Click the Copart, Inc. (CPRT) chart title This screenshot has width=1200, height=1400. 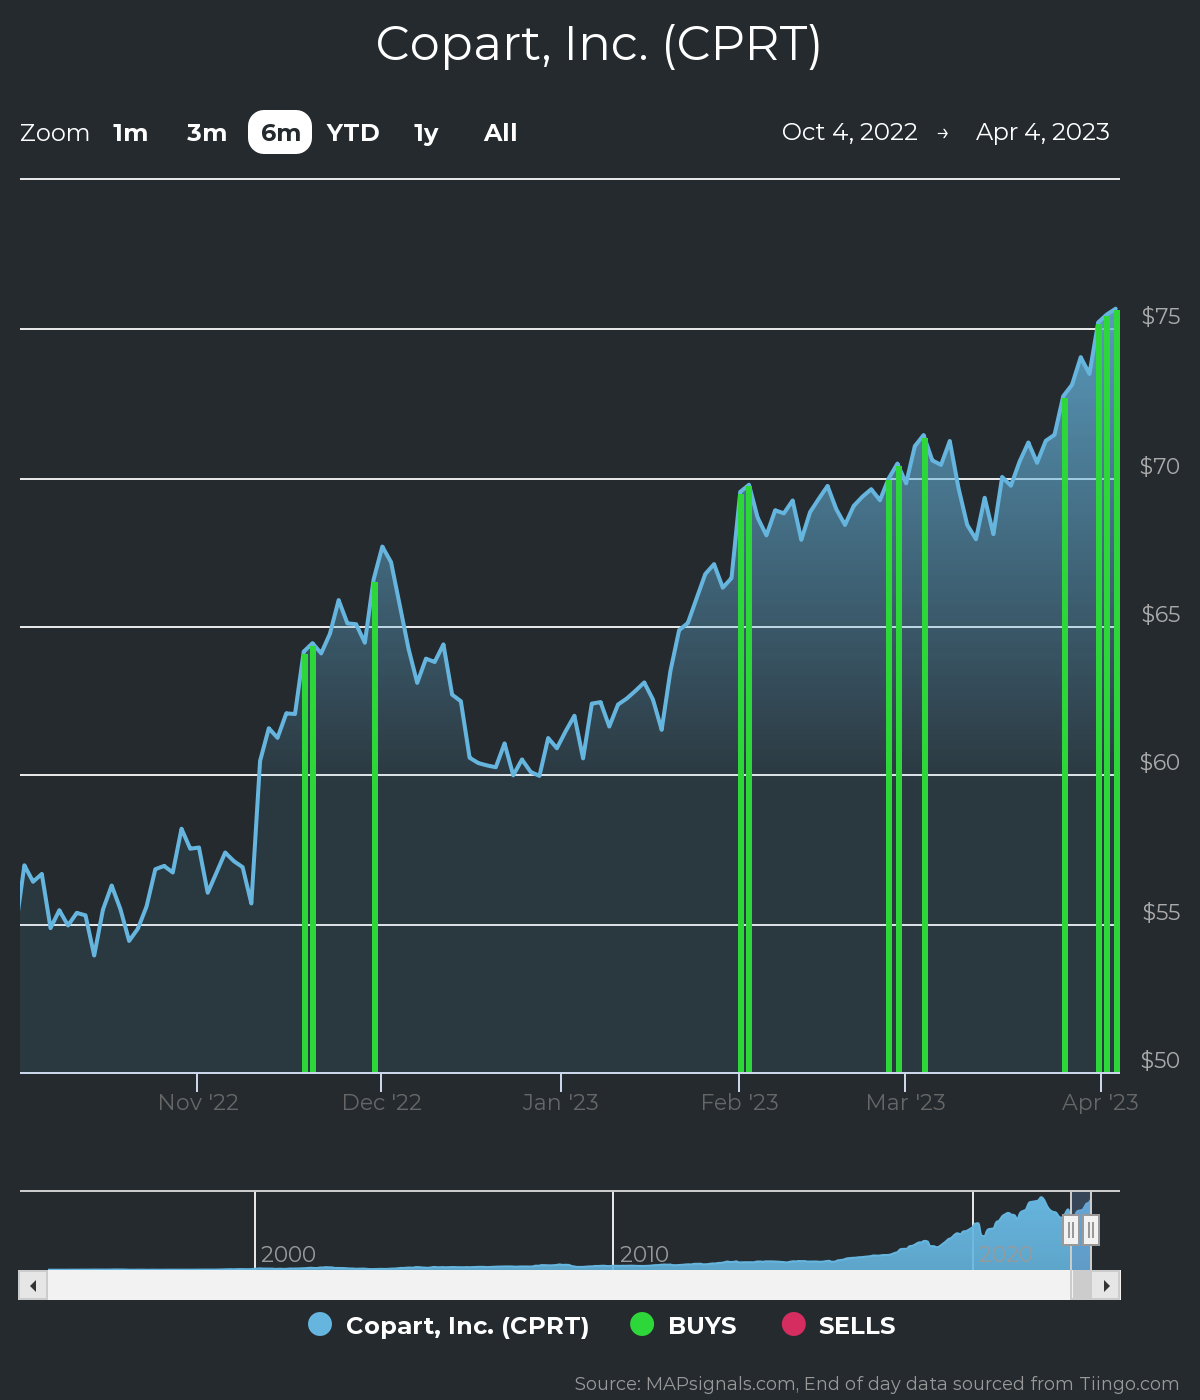(x=599, y=44)
